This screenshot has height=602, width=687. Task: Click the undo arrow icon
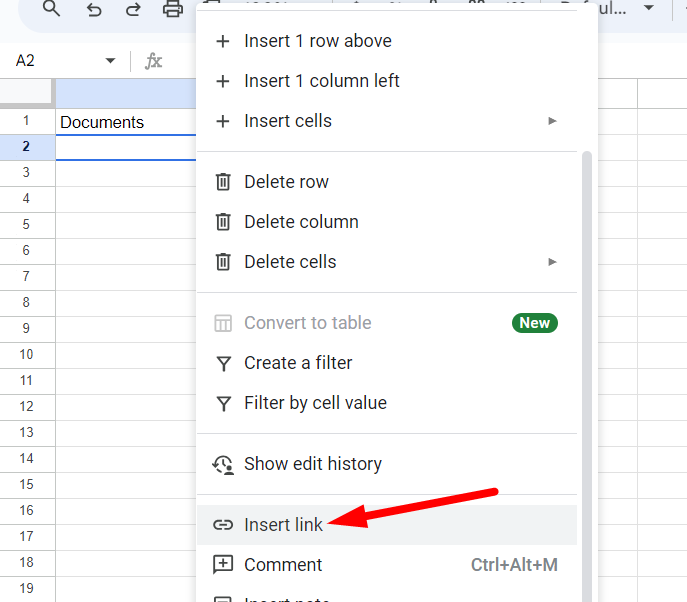coord(94,9)
